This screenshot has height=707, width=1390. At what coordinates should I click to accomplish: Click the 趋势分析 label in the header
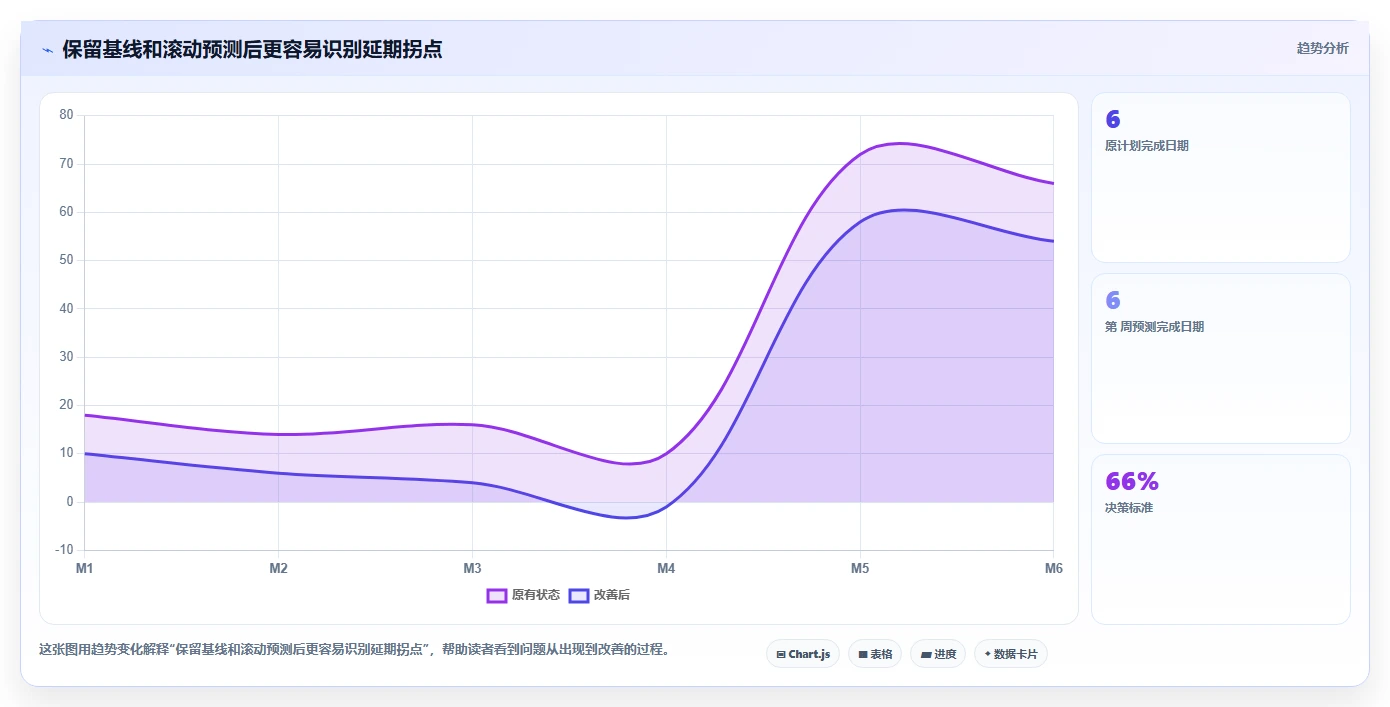point(1322,48)
